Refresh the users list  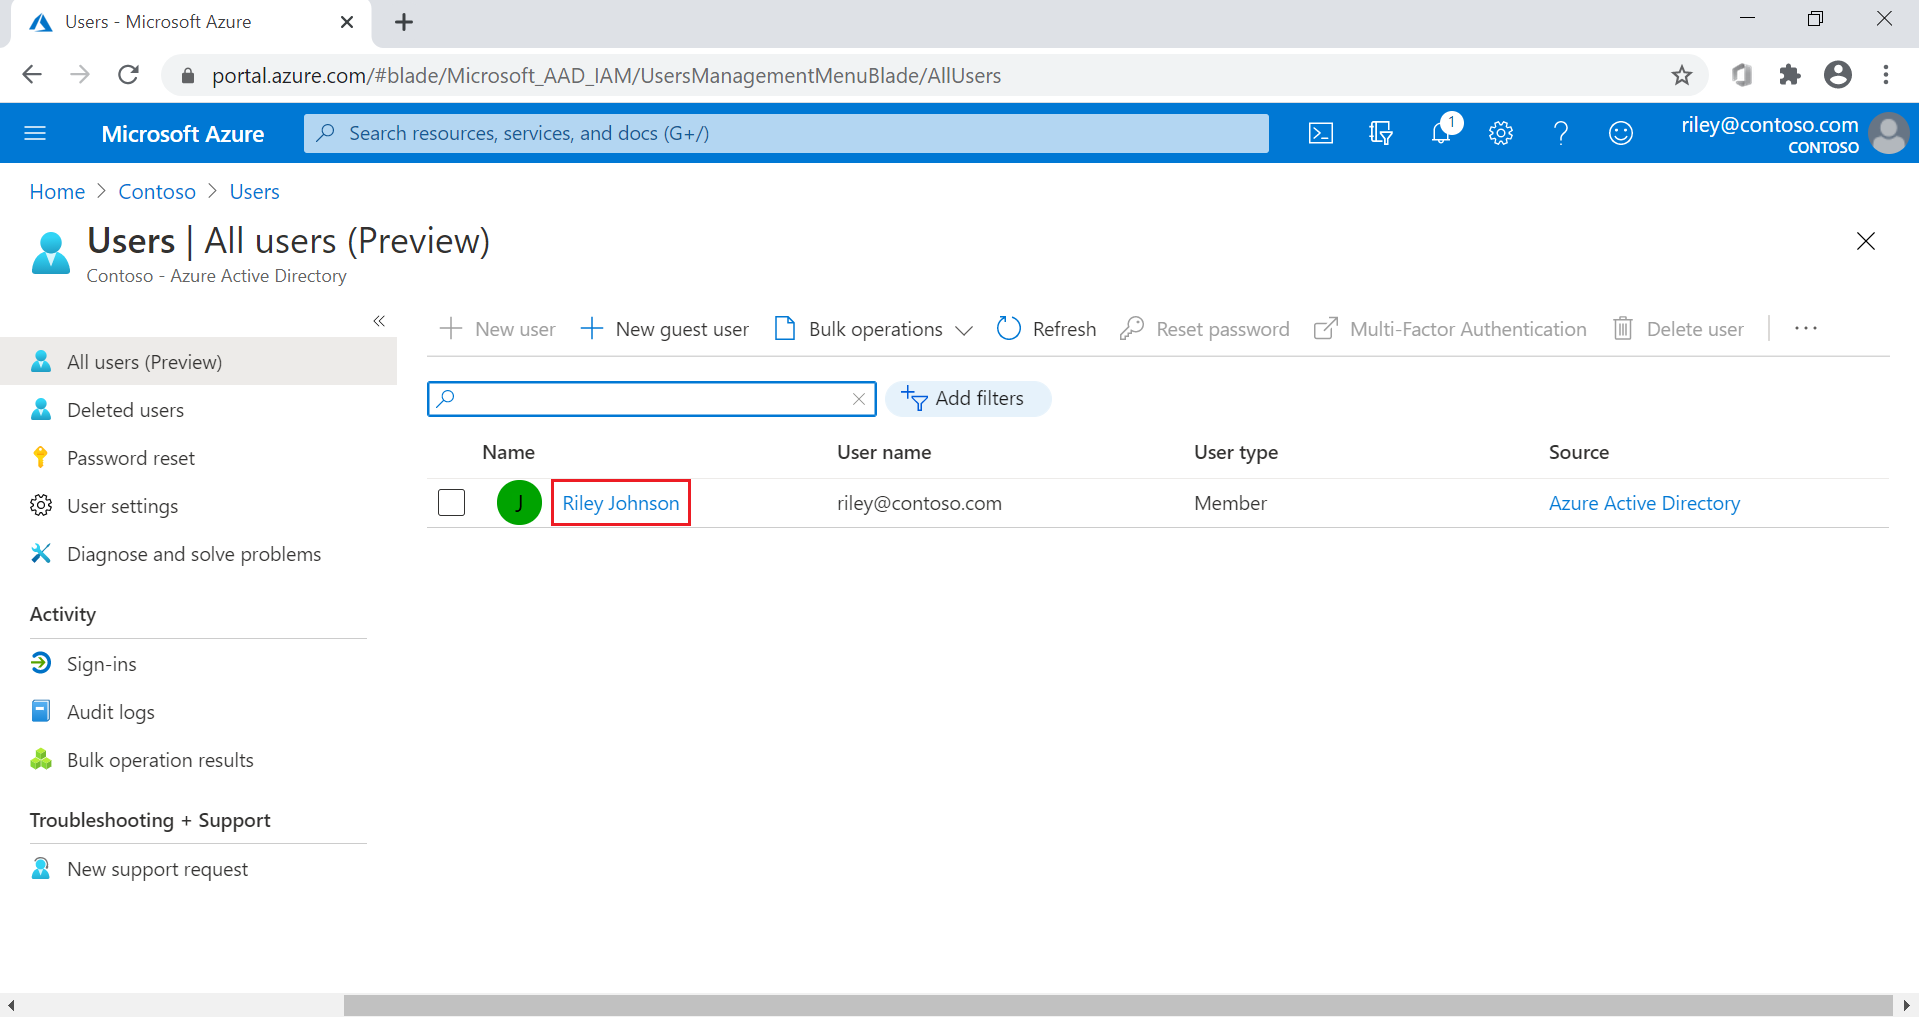1046,329
